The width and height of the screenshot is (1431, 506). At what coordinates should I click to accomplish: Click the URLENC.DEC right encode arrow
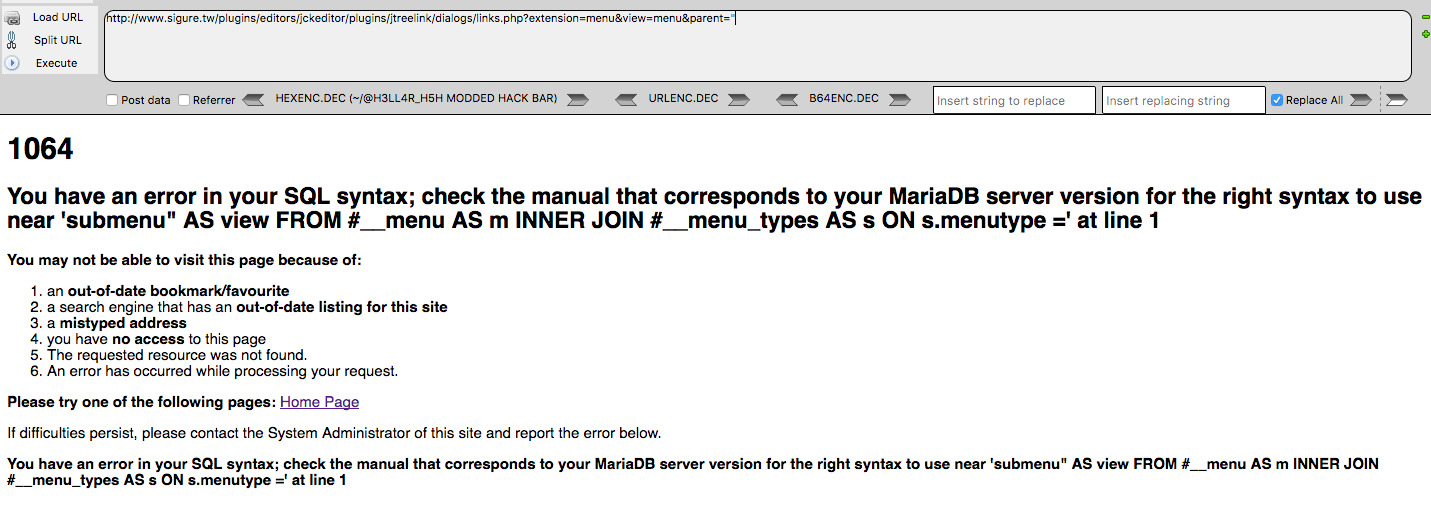point(739,99)
